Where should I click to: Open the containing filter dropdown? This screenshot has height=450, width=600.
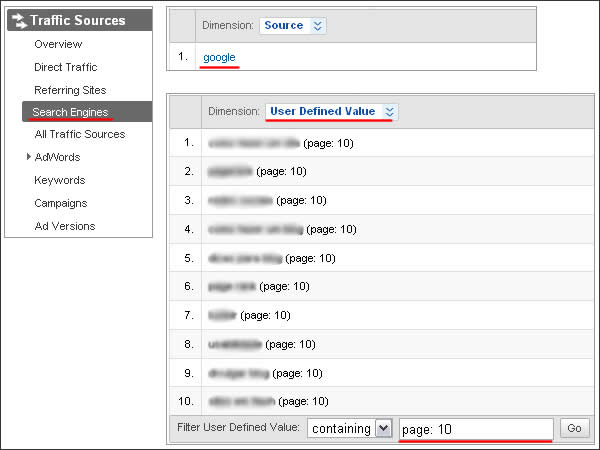coord(350,428)
